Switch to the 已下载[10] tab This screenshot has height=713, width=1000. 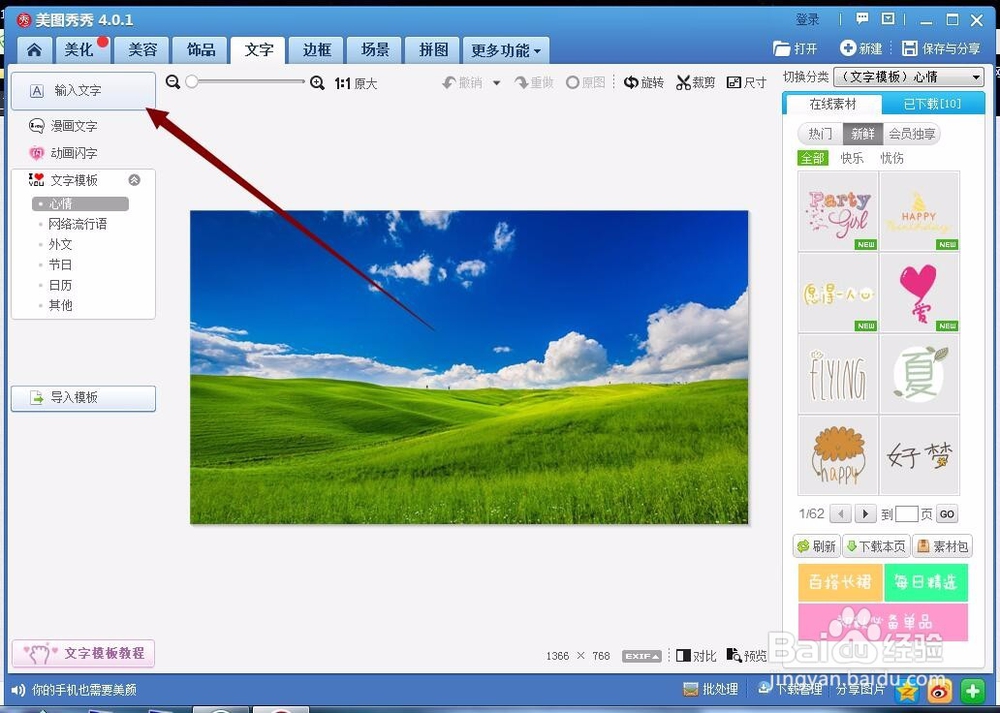932,104
